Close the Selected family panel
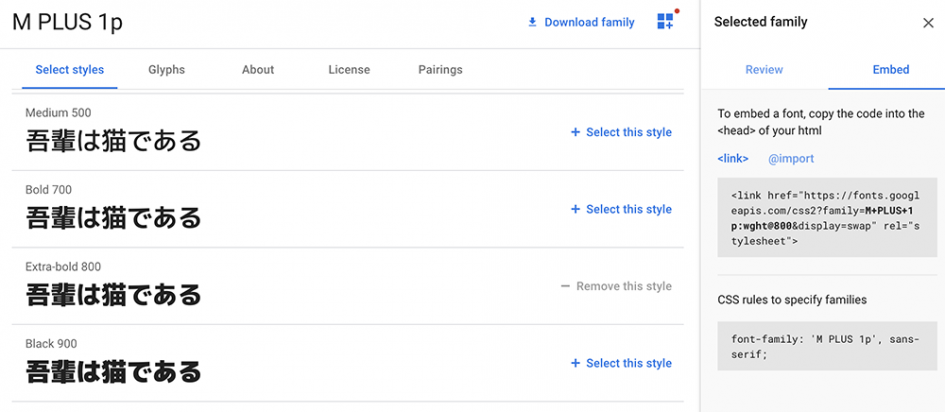The image size is (945, 412). (928, 23)
